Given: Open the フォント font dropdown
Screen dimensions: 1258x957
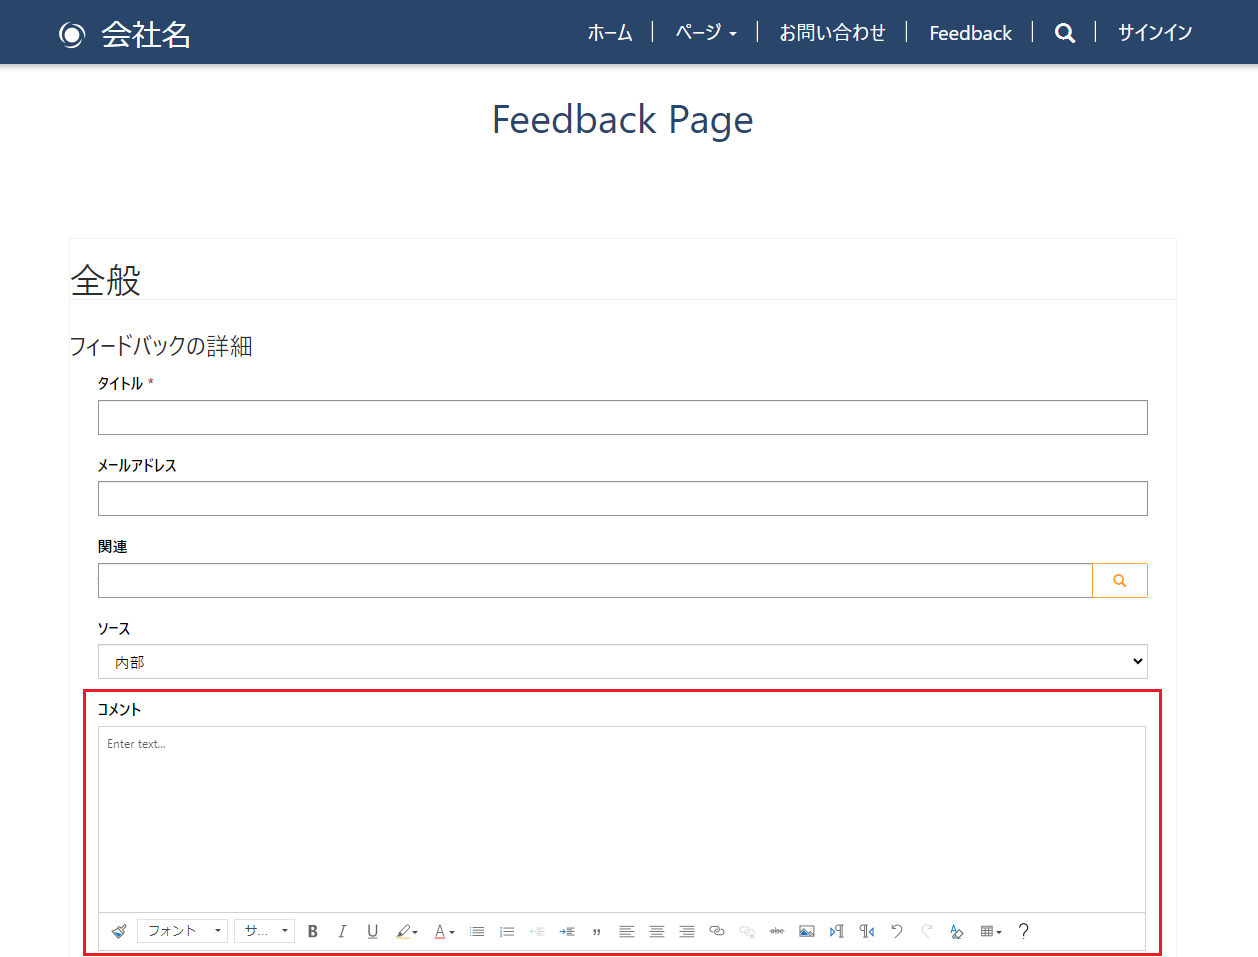Looking at the screenshot, I should (x=183, y=931).
